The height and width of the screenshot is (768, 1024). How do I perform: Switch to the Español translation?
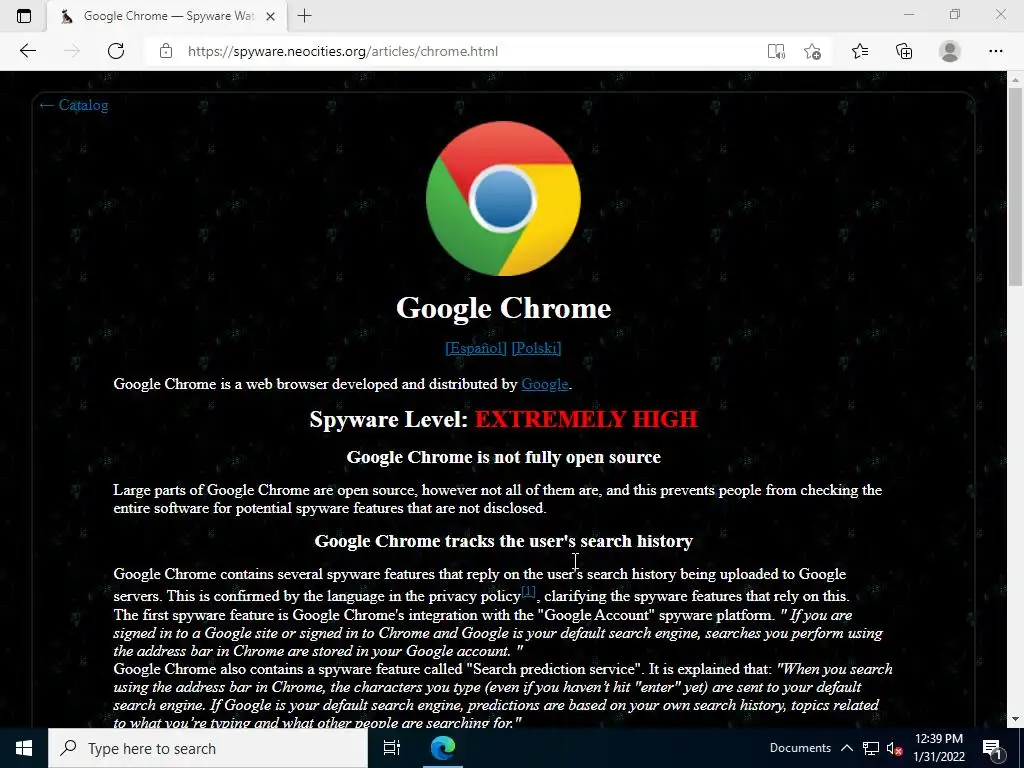[x=476, y=348]
